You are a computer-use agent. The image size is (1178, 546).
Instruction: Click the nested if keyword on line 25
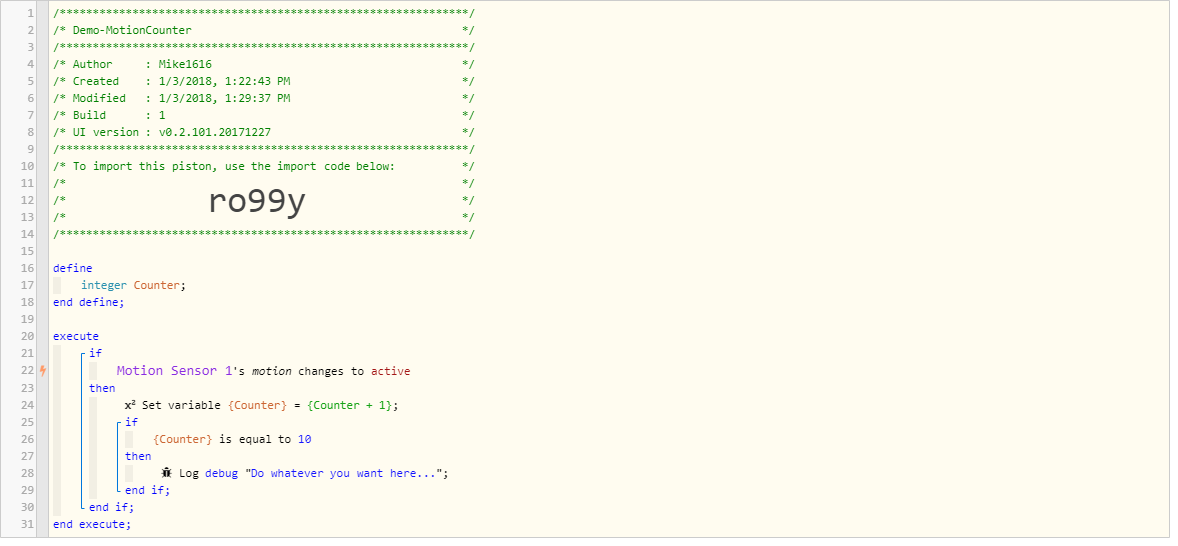click(131, 422)
